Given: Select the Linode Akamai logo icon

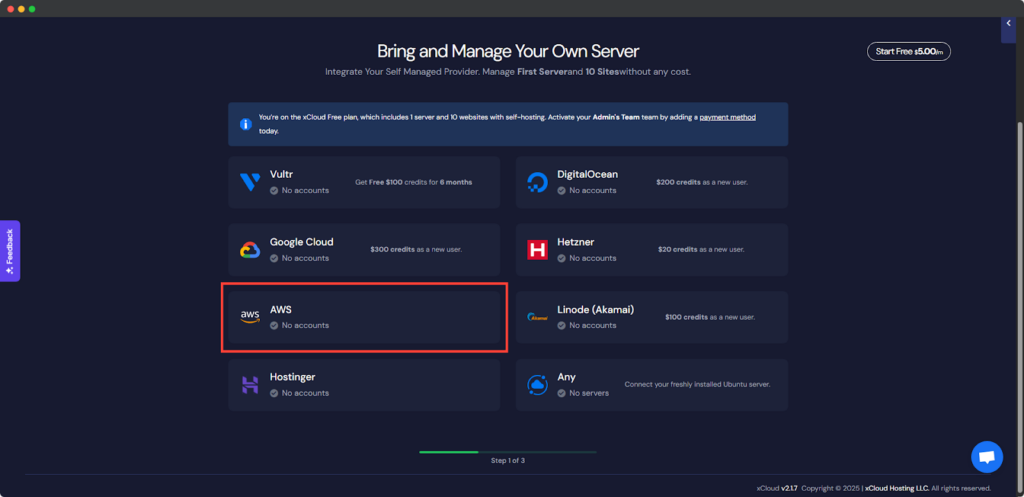Looking at the screenshot, I should click(538, 317).
